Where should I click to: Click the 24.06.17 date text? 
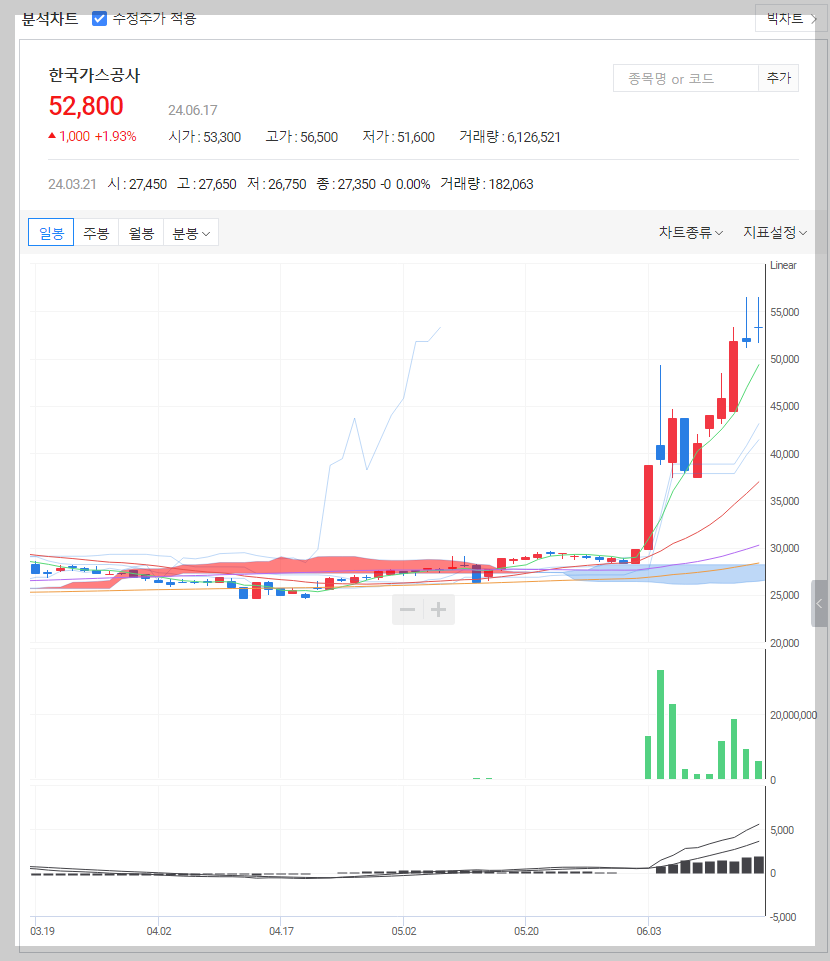[x=192, y=110]
